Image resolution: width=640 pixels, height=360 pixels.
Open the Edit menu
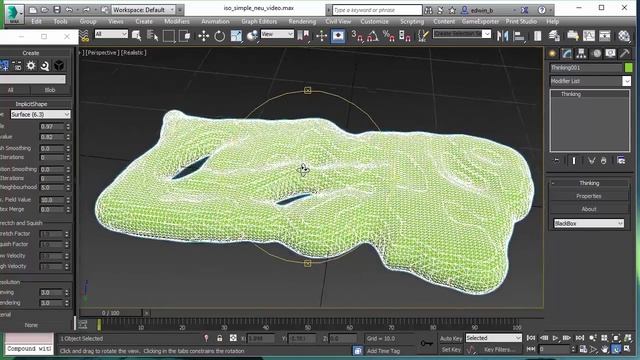pos(36,21)
